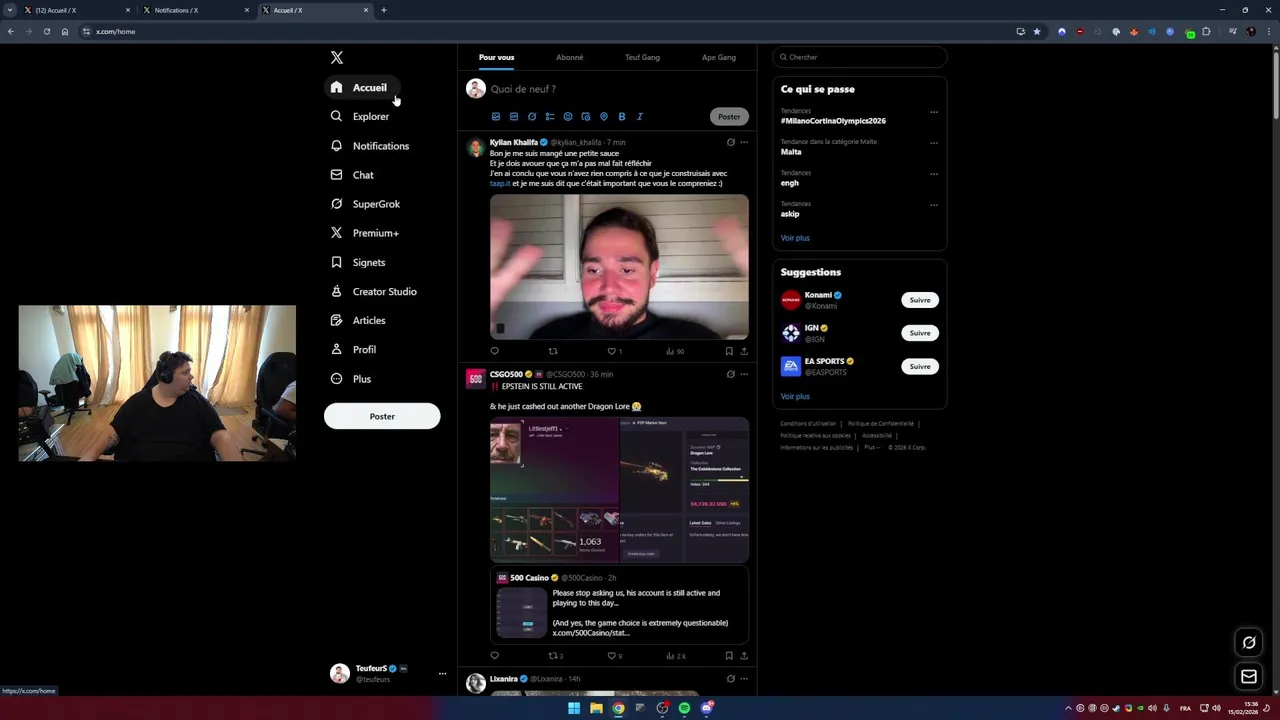Bookmark the CSGO500 post
Viewport: 1280px width, 720px height.
click(x=729, y=656)
